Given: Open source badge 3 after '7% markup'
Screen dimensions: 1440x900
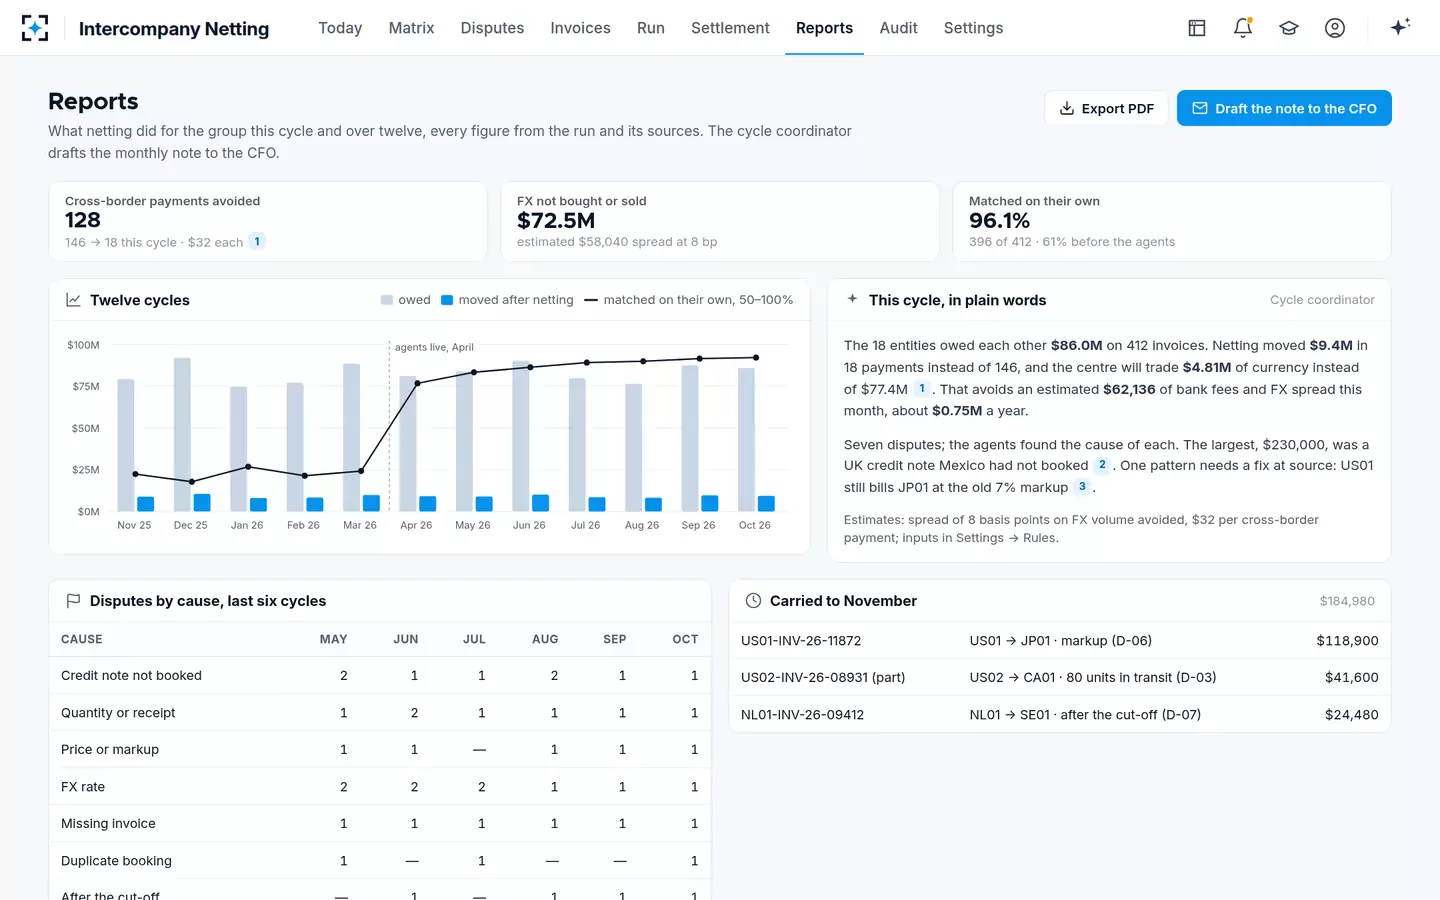Looking at the screenshot, I should click(1082, 487).
